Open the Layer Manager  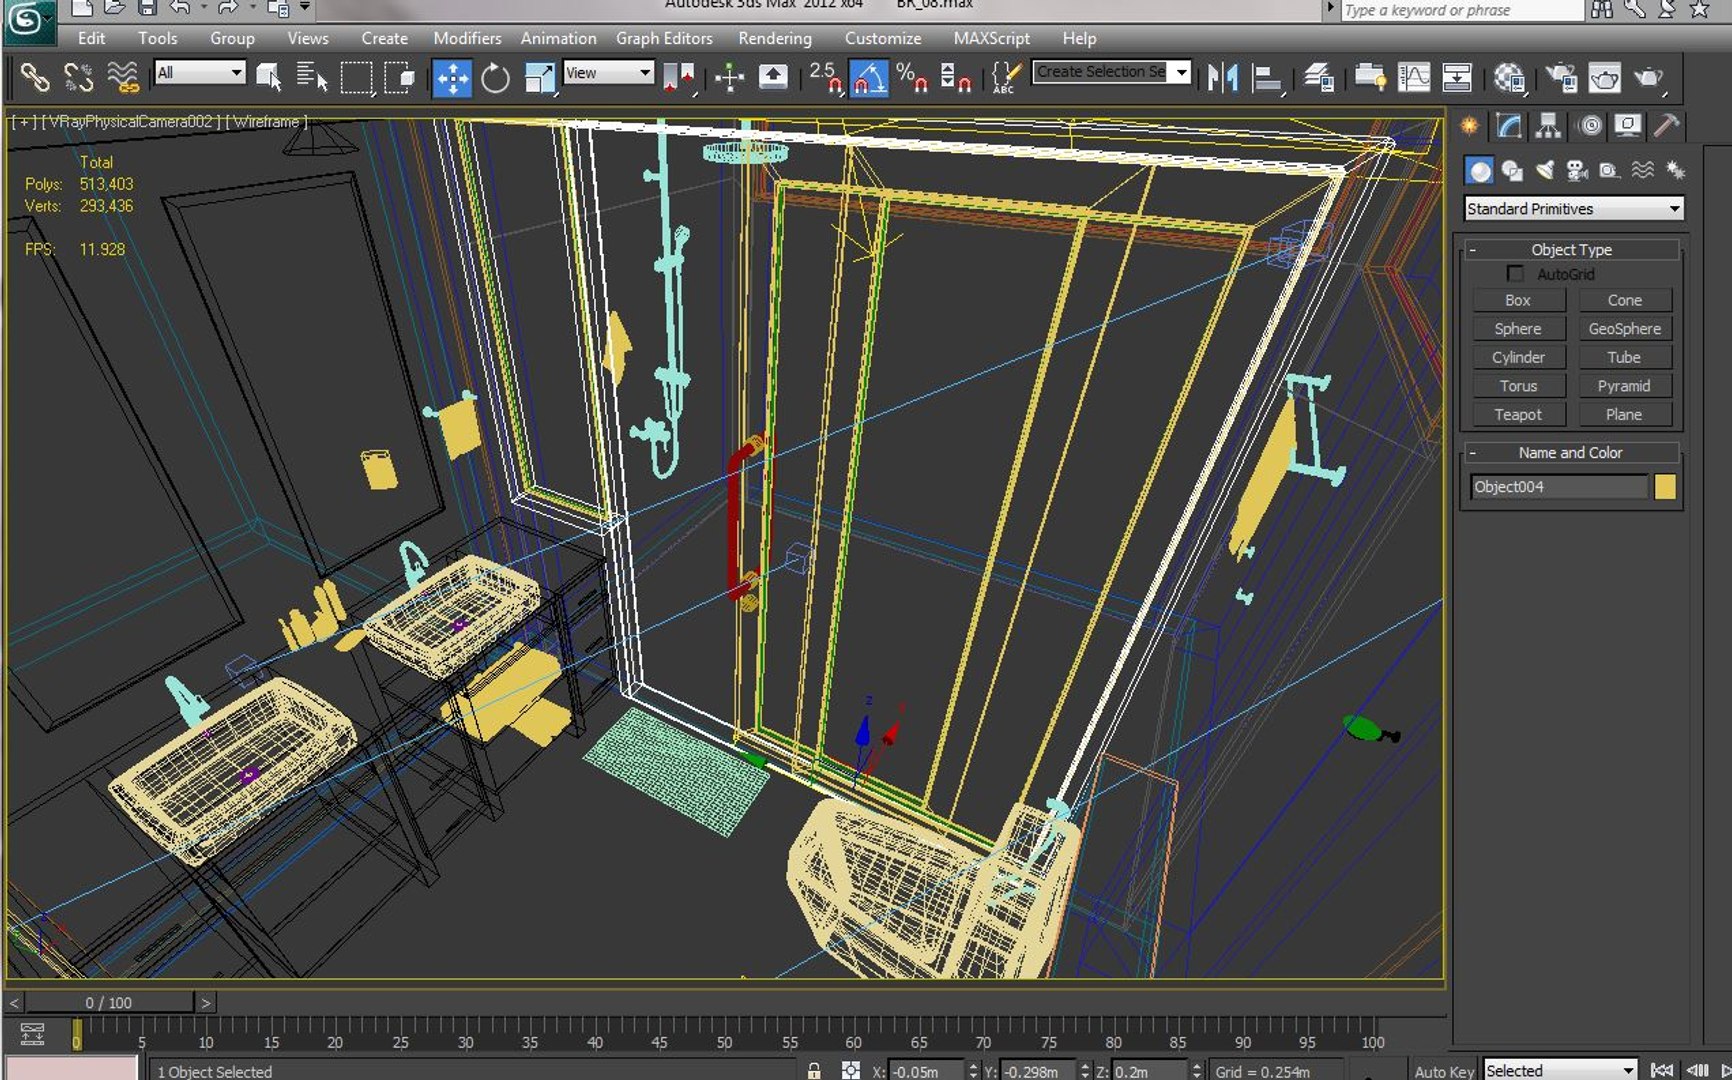[1319, 77]
